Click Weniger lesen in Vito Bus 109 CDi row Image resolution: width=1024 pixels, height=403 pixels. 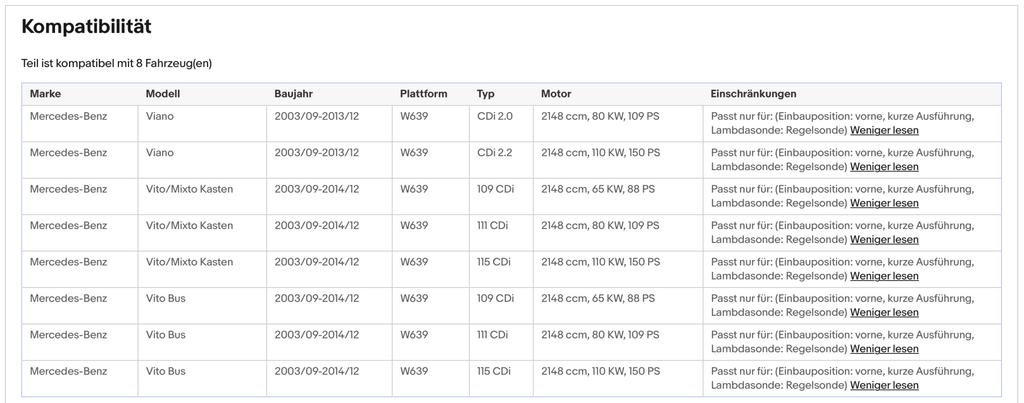click(884, 312)
